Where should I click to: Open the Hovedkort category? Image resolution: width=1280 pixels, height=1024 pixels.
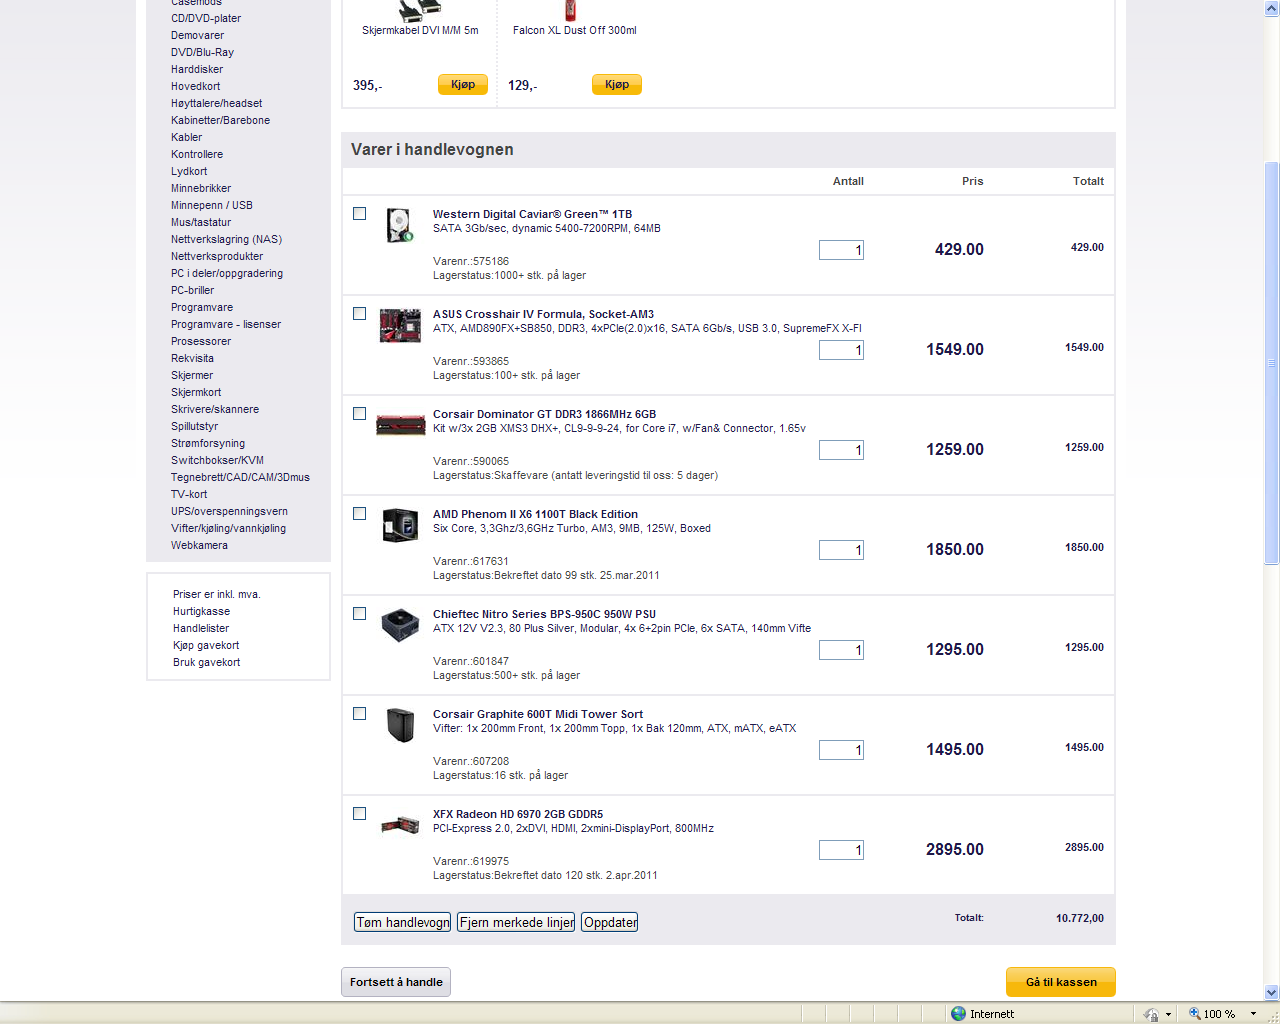[x=196, y=87]
